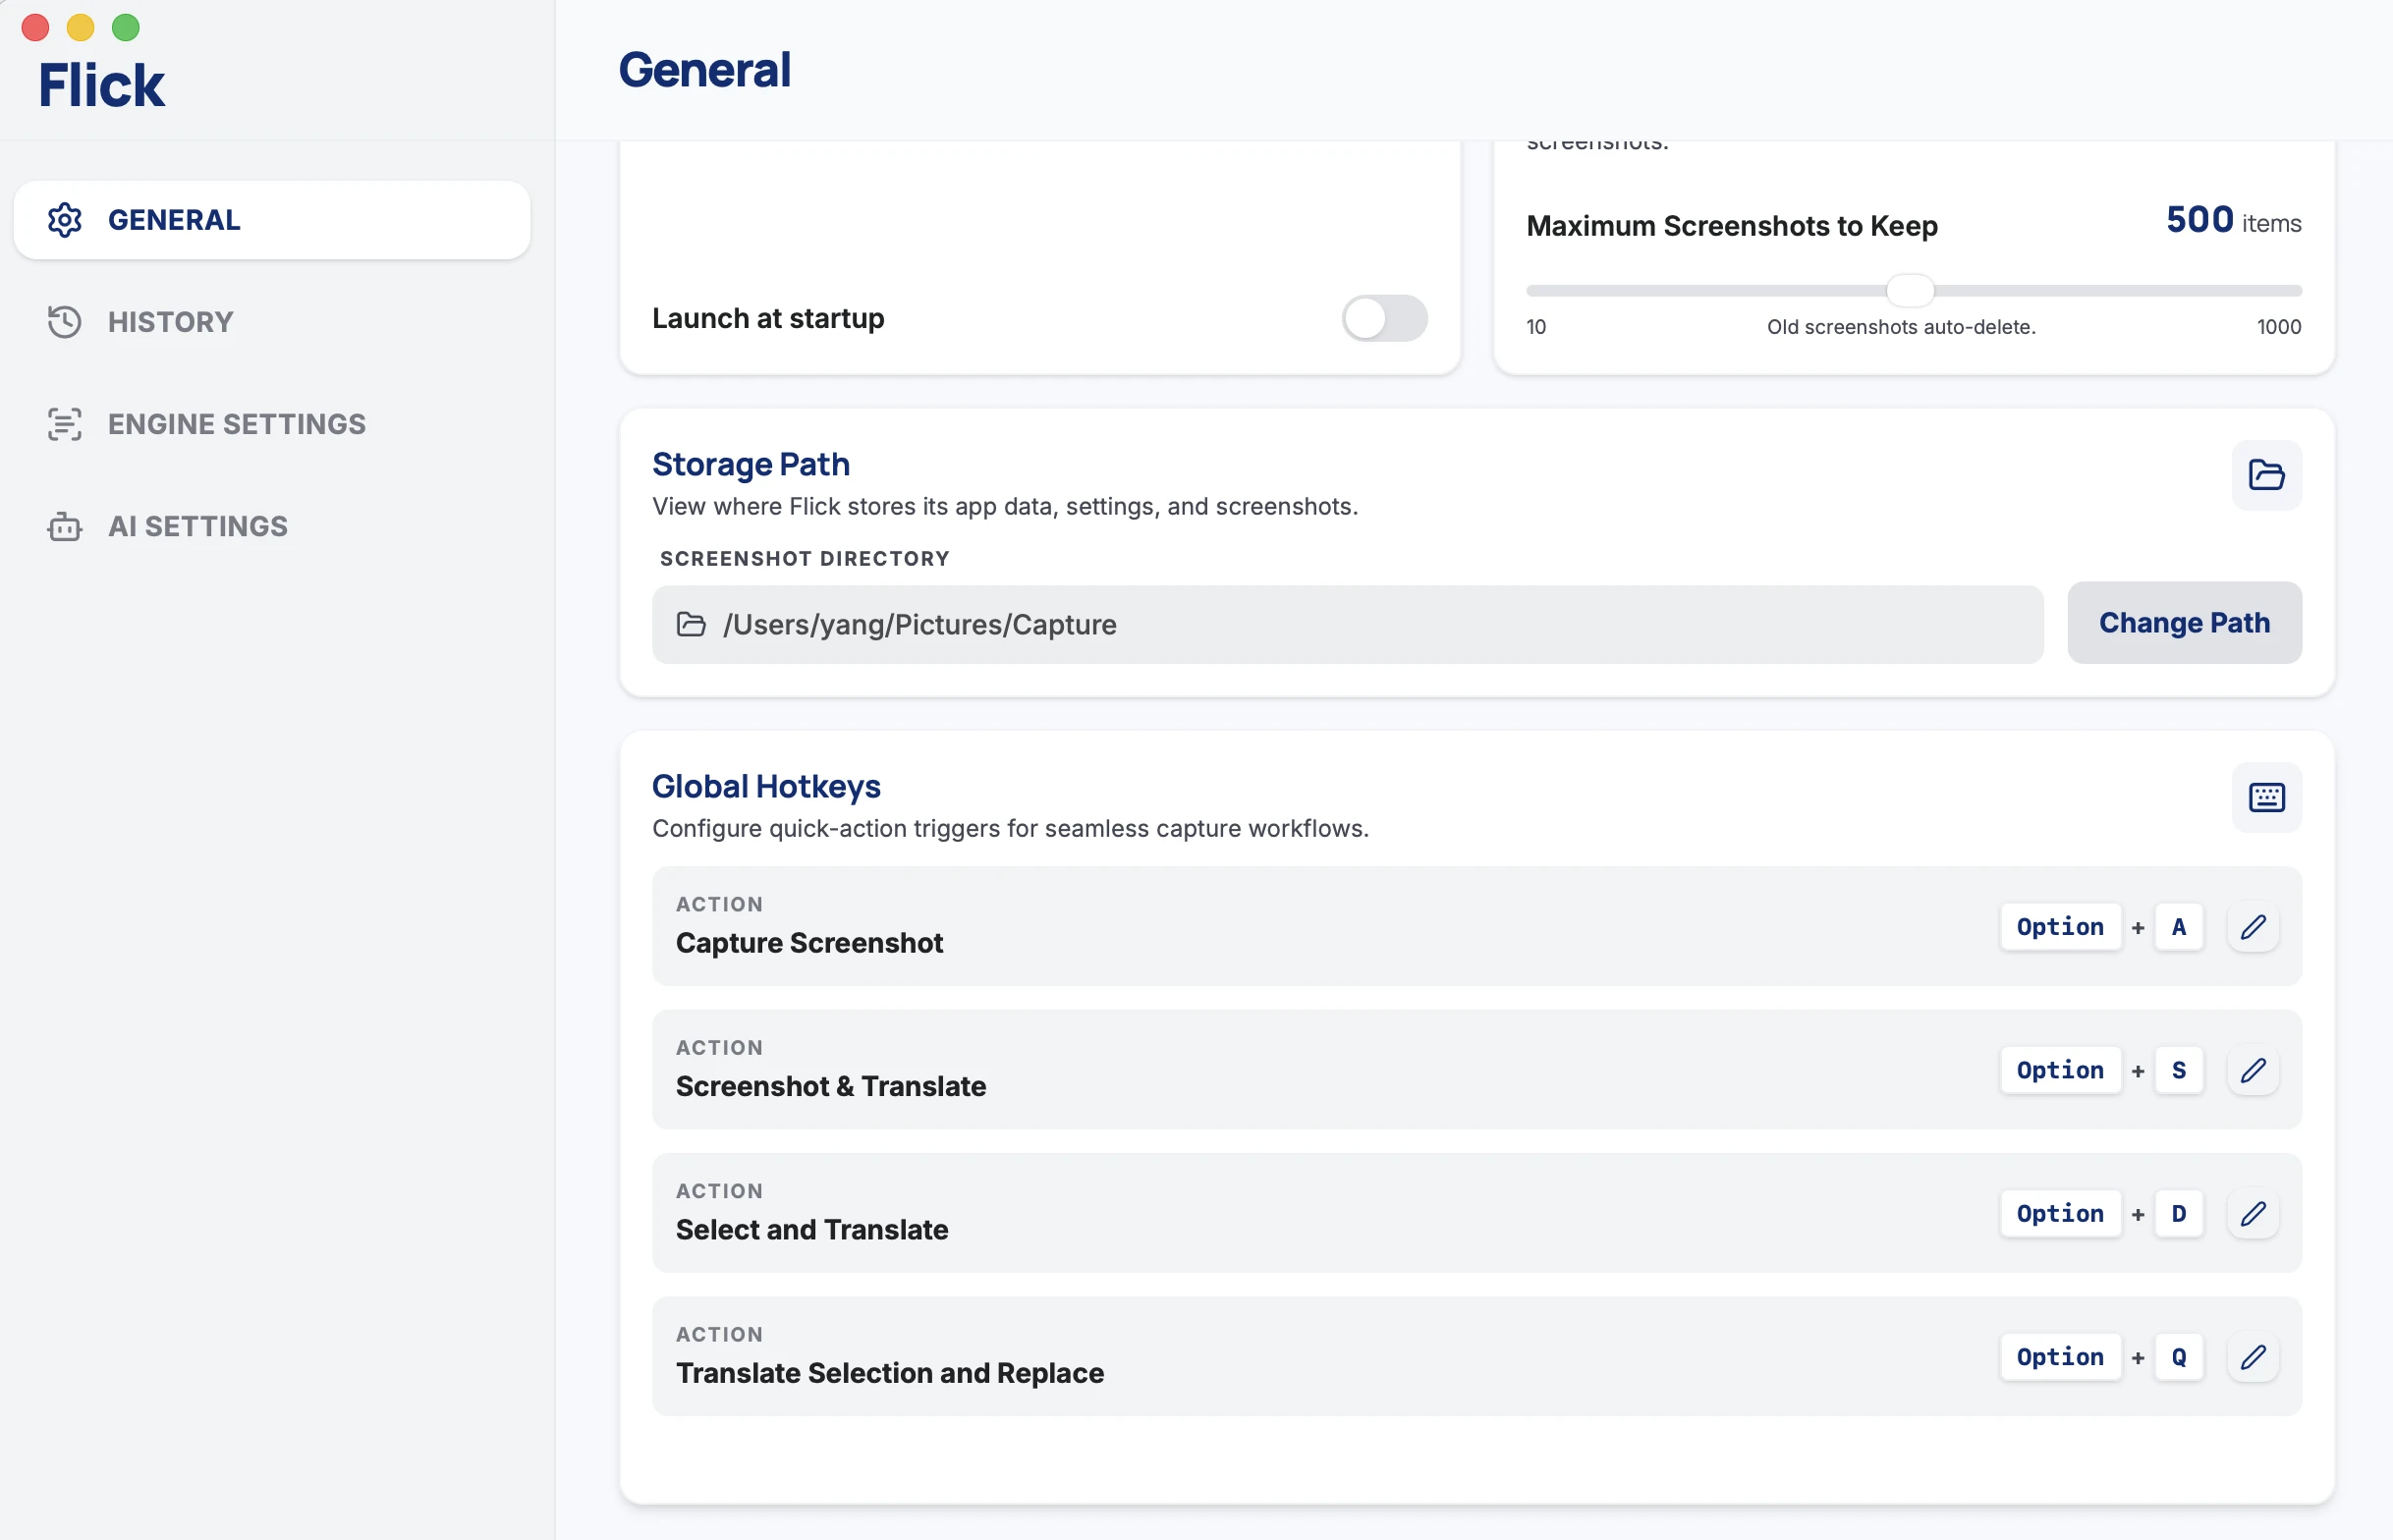Click the Maximum Screenshots to Keep slider handle

coord(1910,290)
